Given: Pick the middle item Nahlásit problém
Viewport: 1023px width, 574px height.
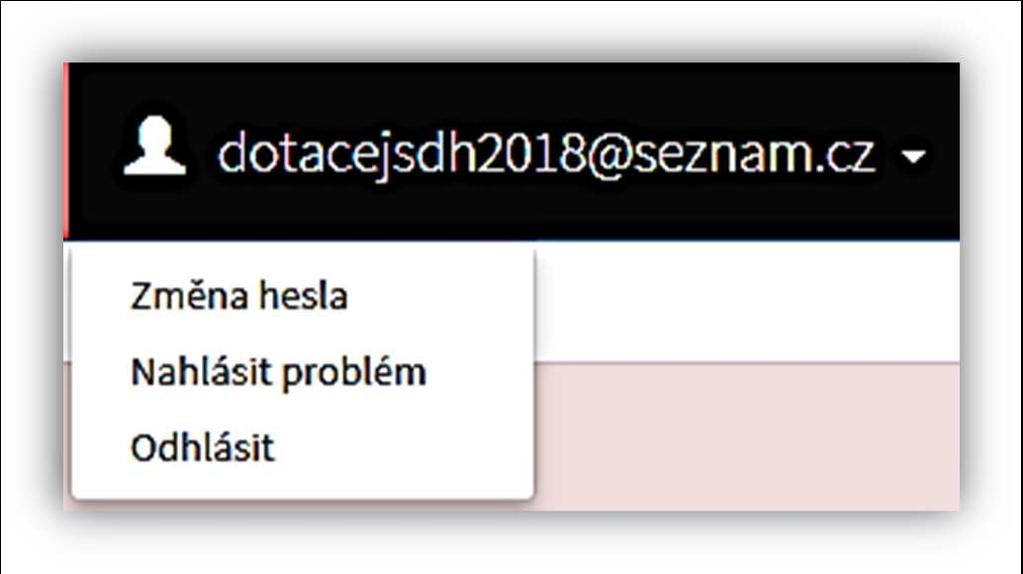Looking at the screenshot, I should tap(279, 373).
